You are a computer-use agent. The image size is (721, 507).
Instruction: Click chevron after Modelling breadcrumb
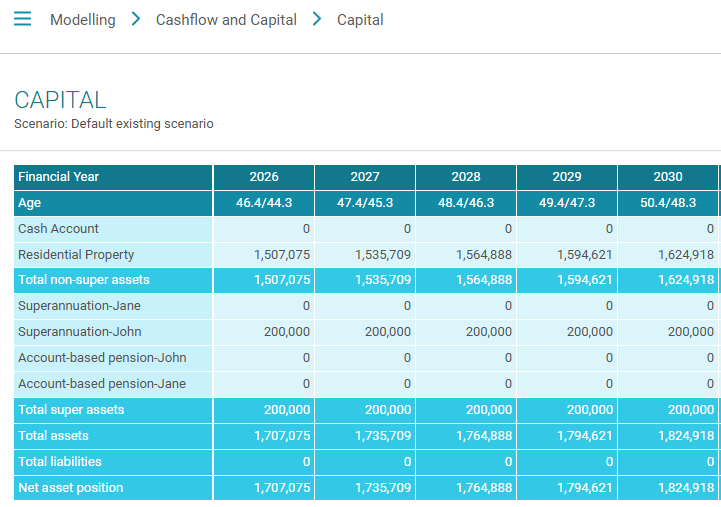coord(136,20)
